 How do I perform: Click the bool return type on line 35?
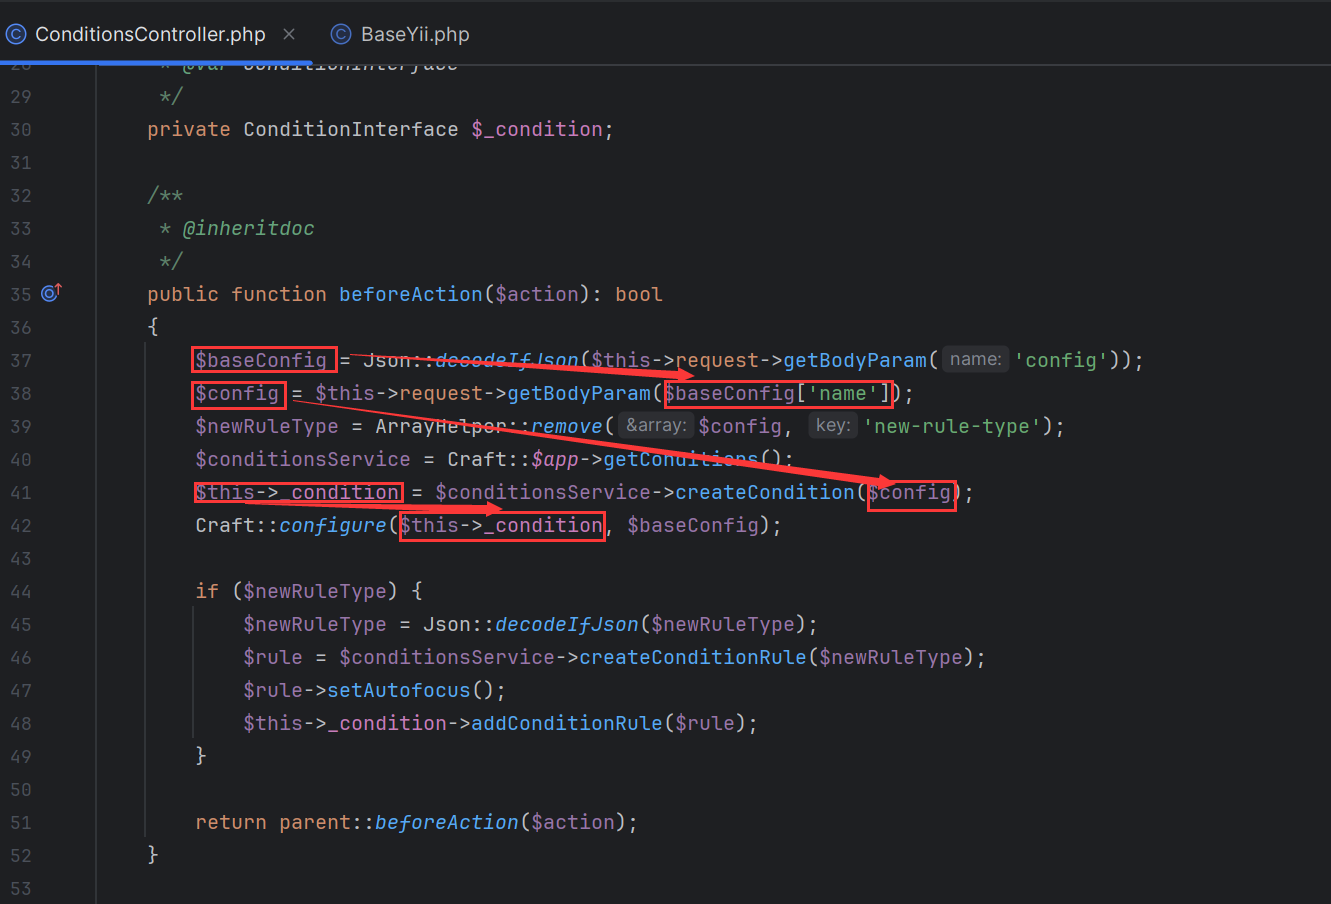pyautogui.click(x=639, y=294)
